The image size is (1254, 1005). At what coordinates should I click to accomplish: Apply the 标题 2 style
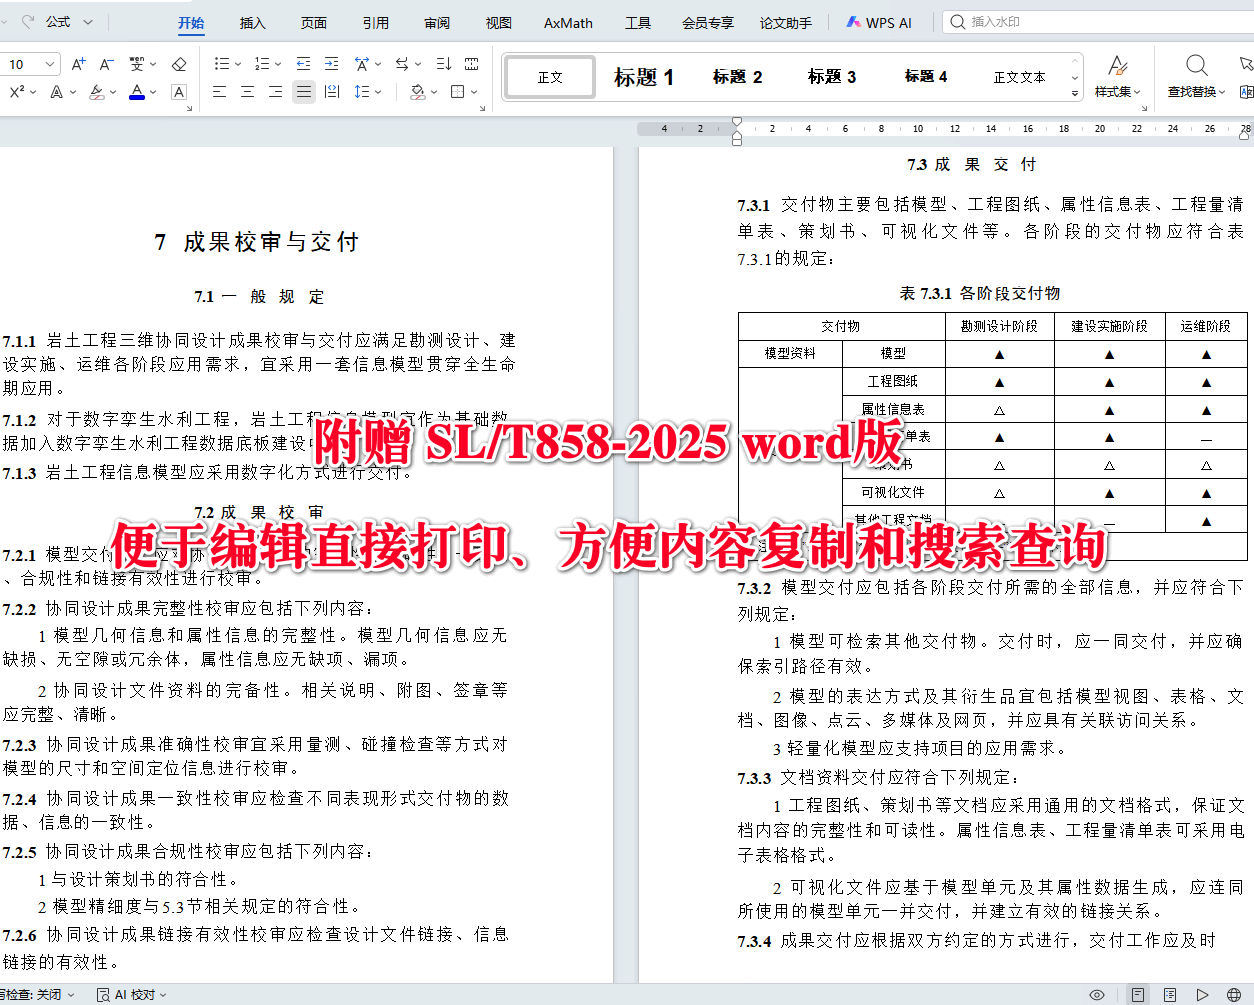click(738, 77)
